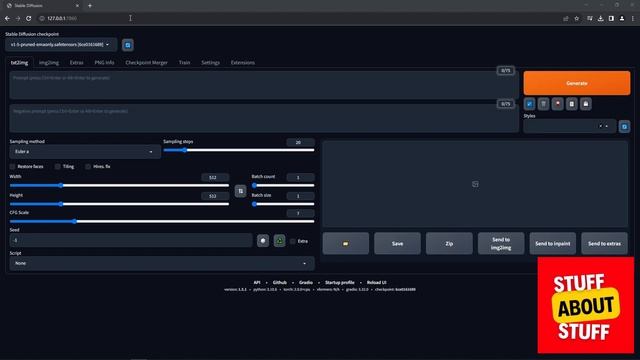This screenshot has width=640, height=360.
Task: Adjust the CFG Scale slider
Action: point(162,221)
